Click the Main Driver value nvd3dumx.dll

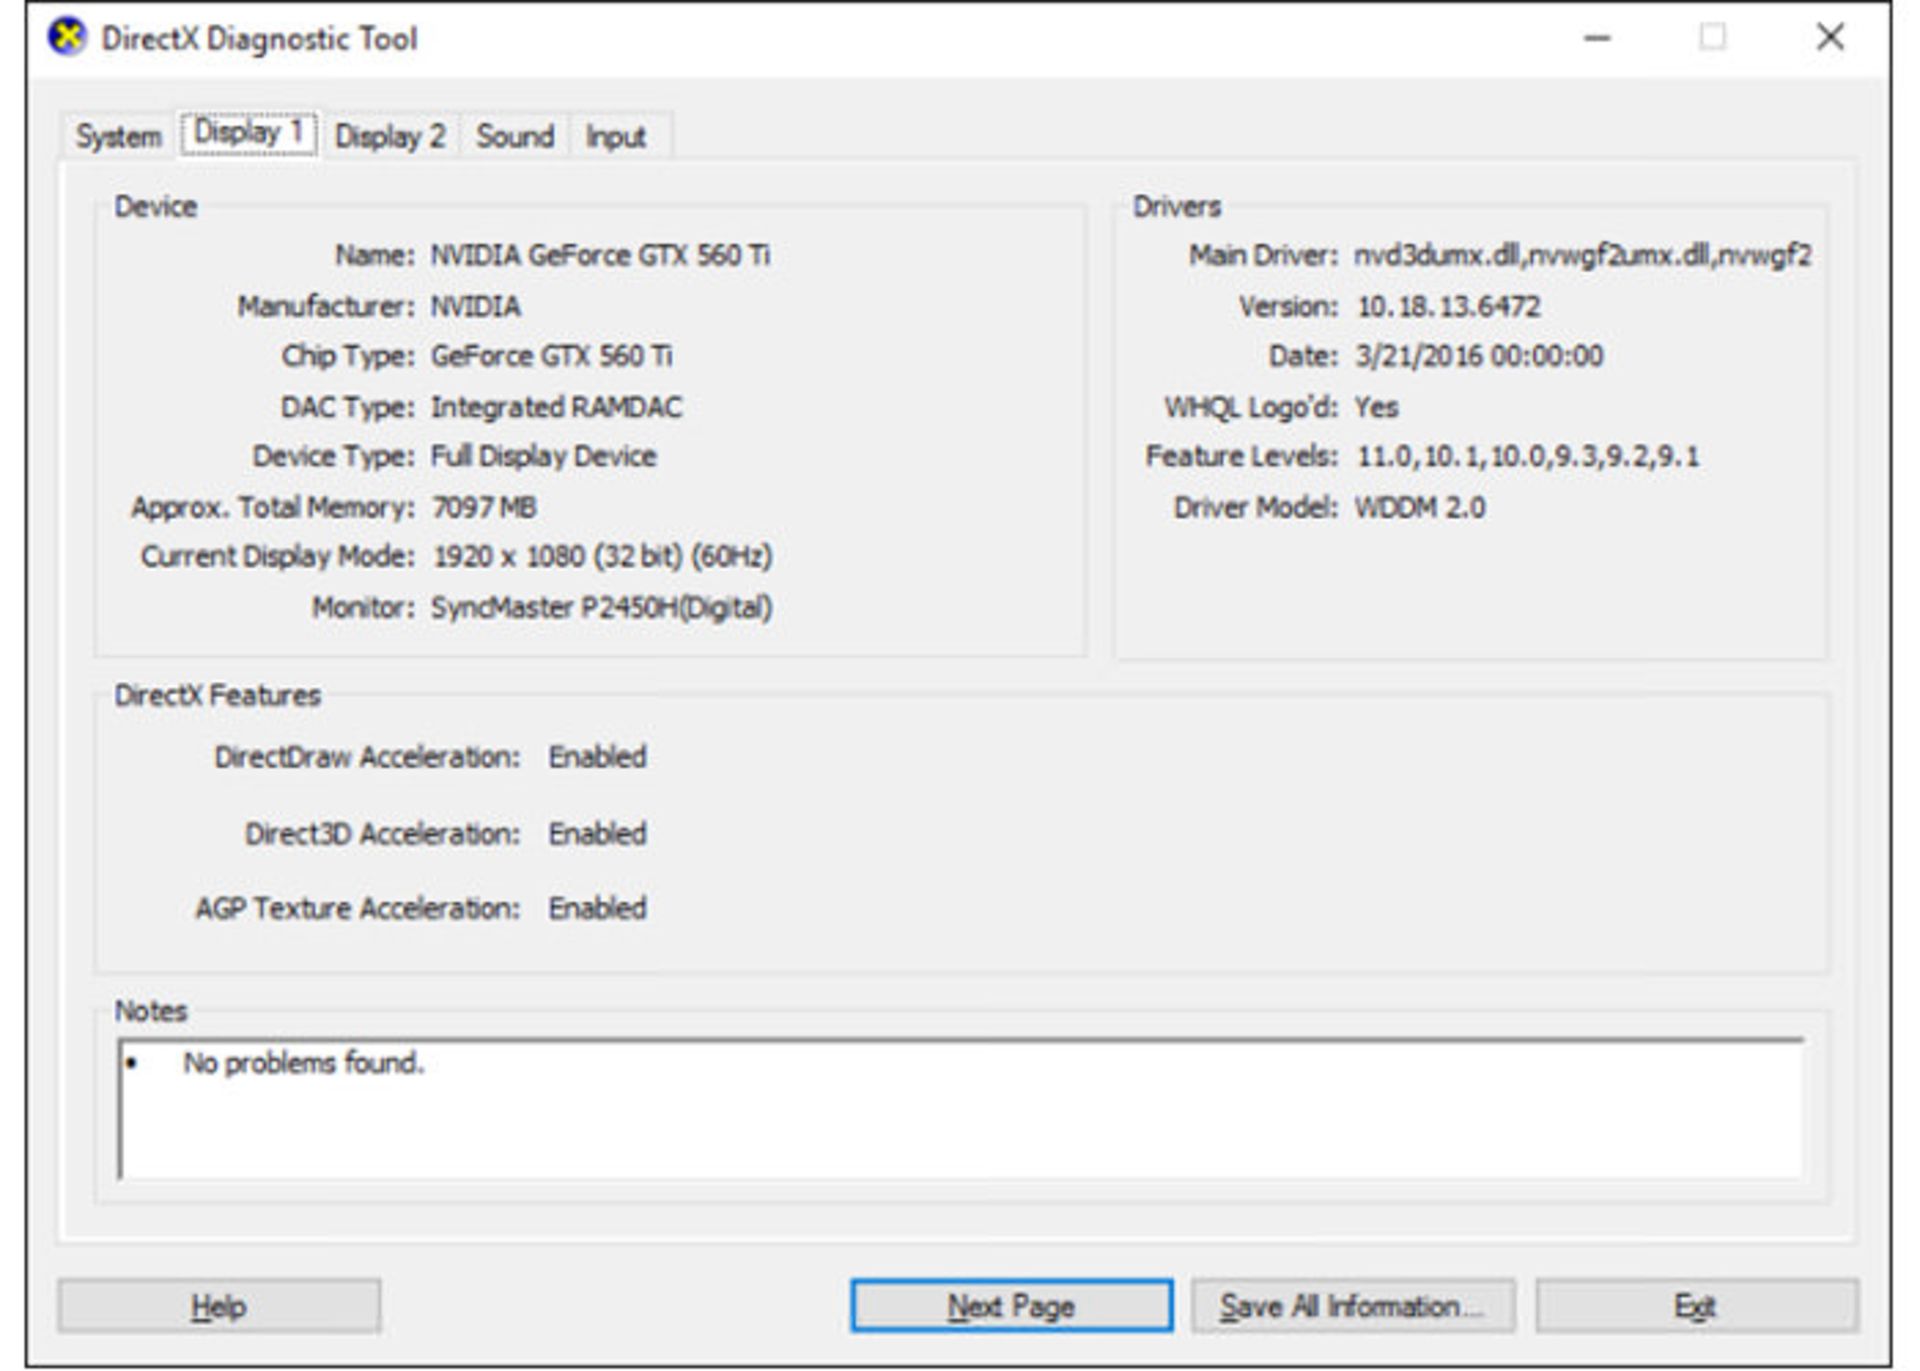point(1582,255)
